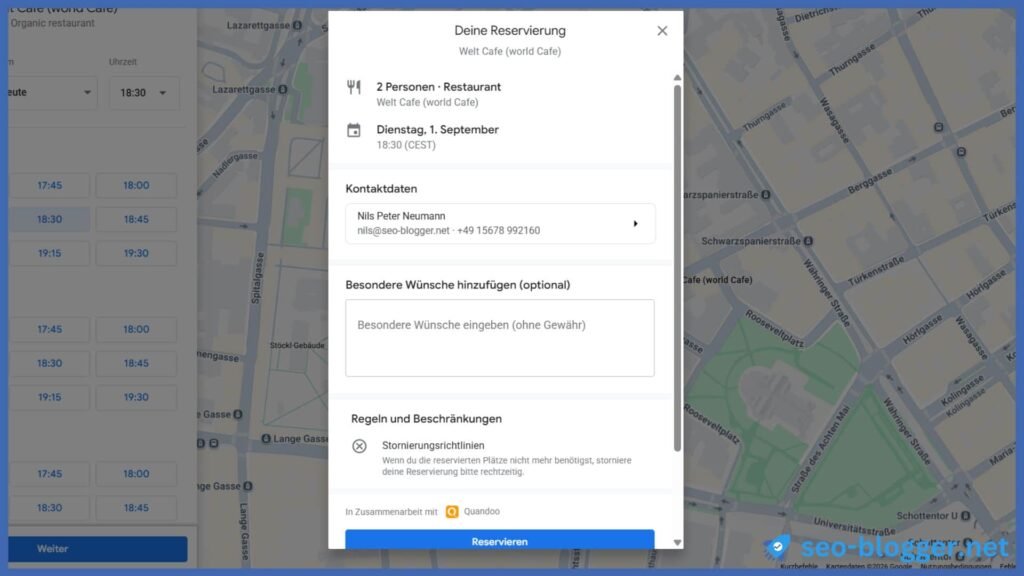Expand contact details for Nils Peter Neumann
The image size is (1024, 576).
[500, 223]
